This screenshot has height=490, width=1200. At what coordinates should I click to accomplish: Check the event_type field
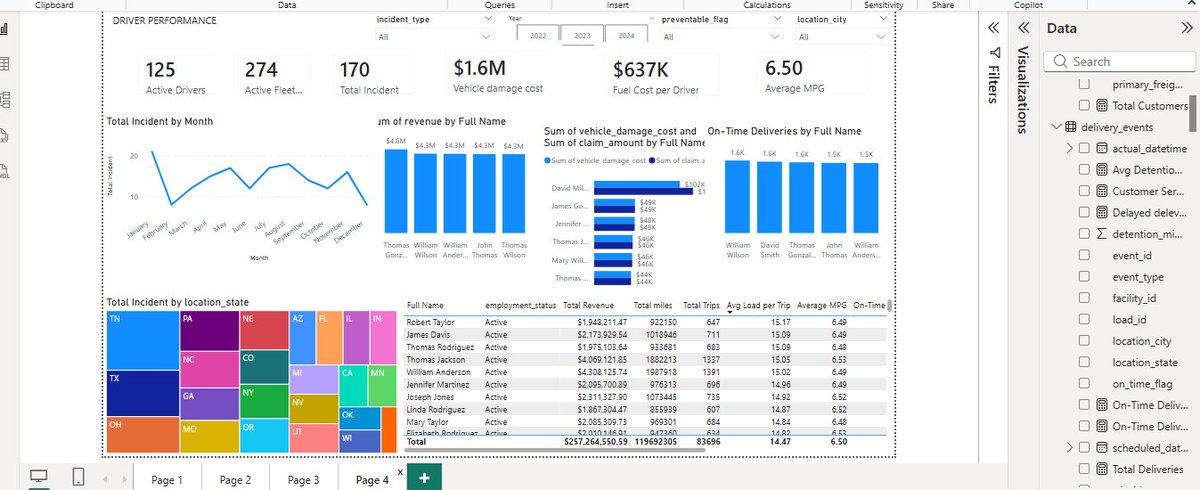[1084, 276]
